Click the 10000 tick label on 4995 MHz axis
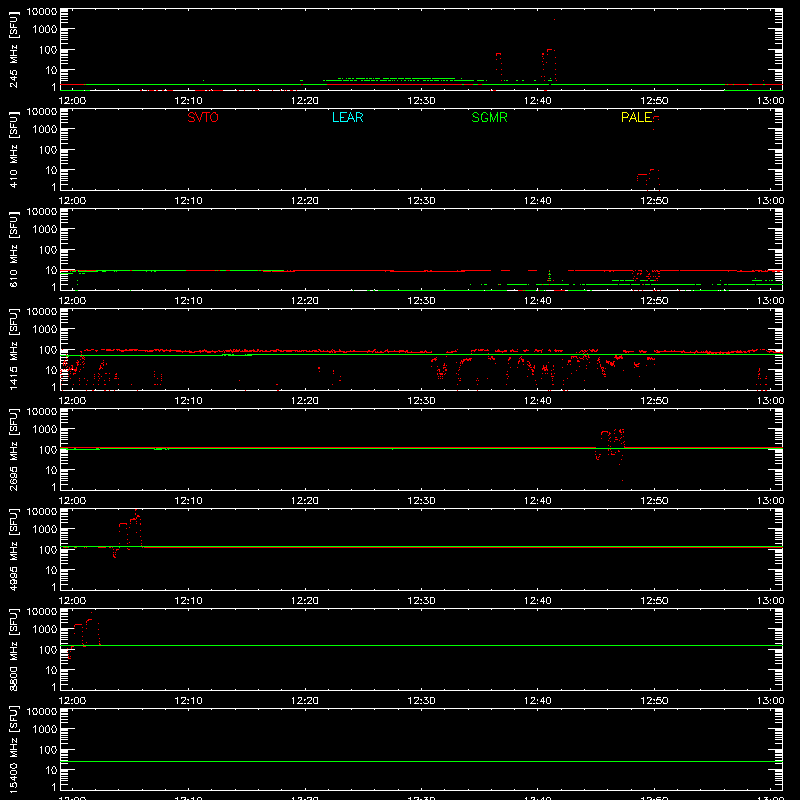The width and height of the screenshot is (800, 800). tap(42, 512)
